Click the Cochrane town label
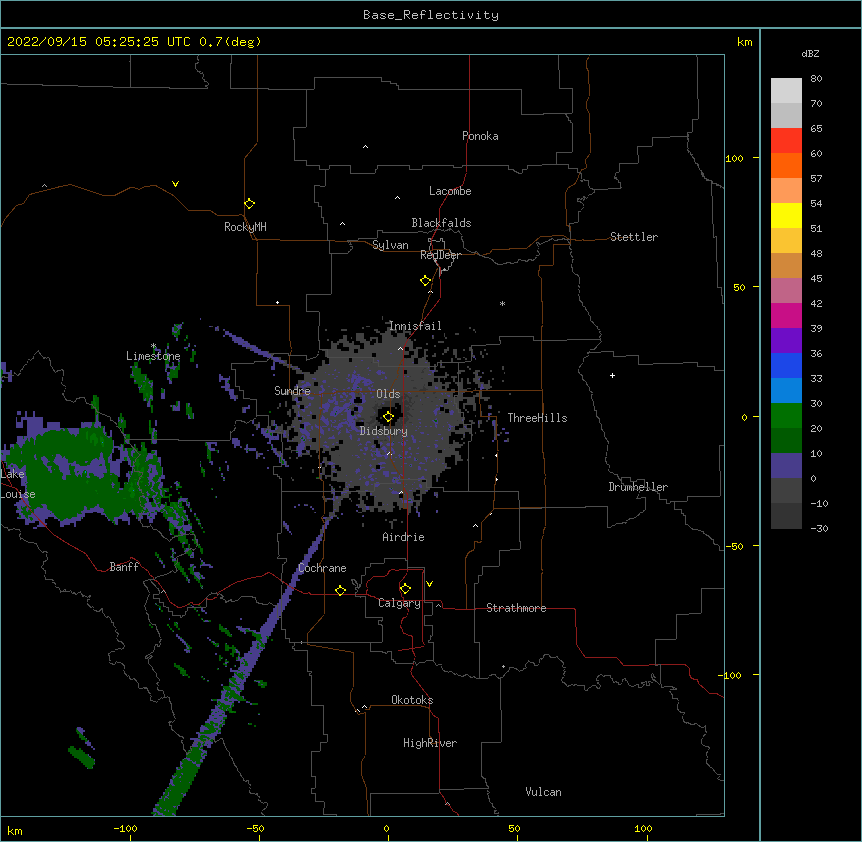Screen dimensions: 862x842 pos(322,568)
